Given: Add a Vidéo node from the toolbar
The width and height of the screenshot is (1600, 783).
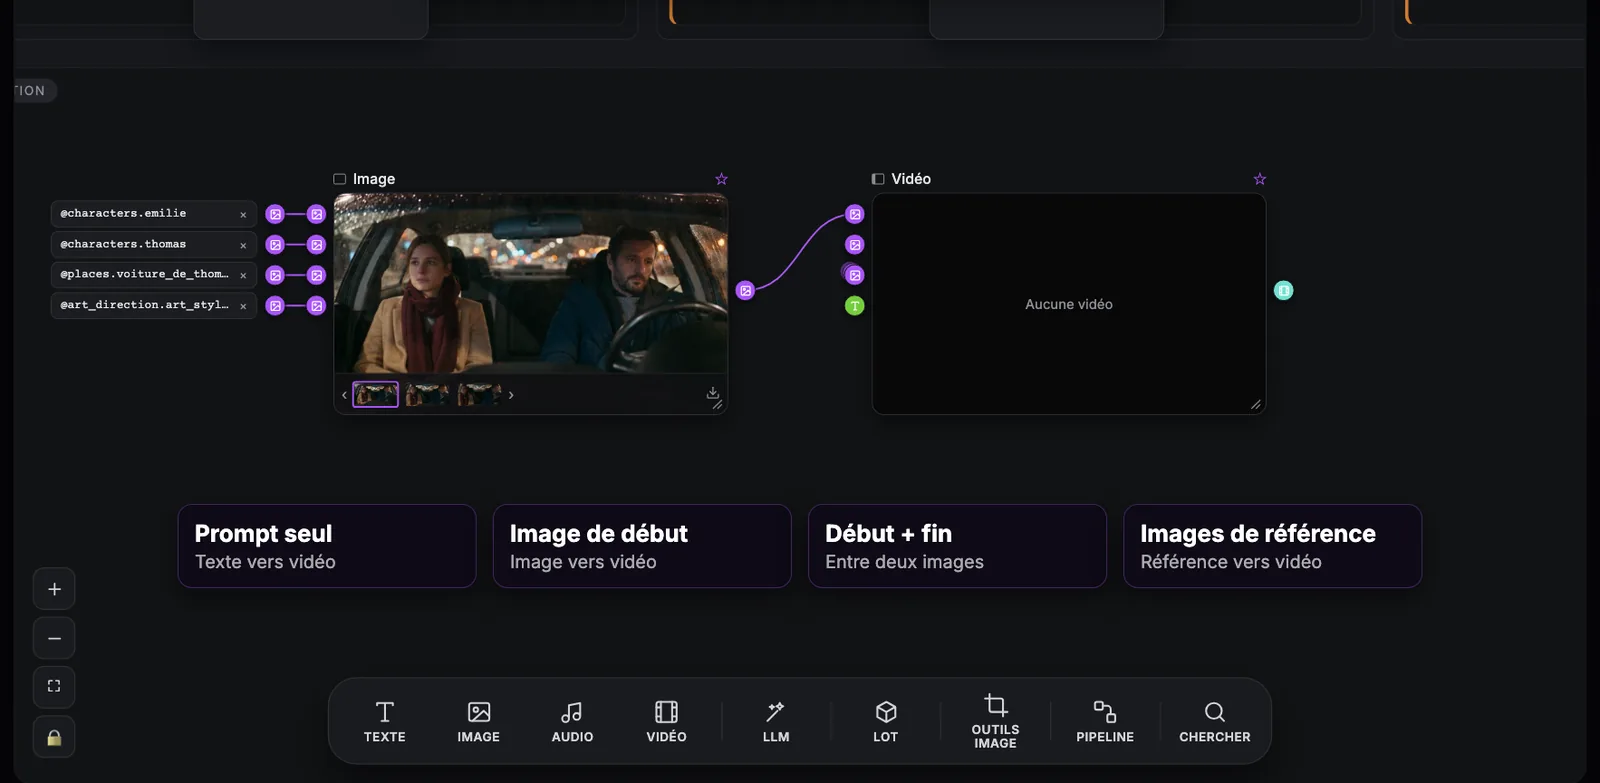Looking at the screenshot, I should [666, 722].
